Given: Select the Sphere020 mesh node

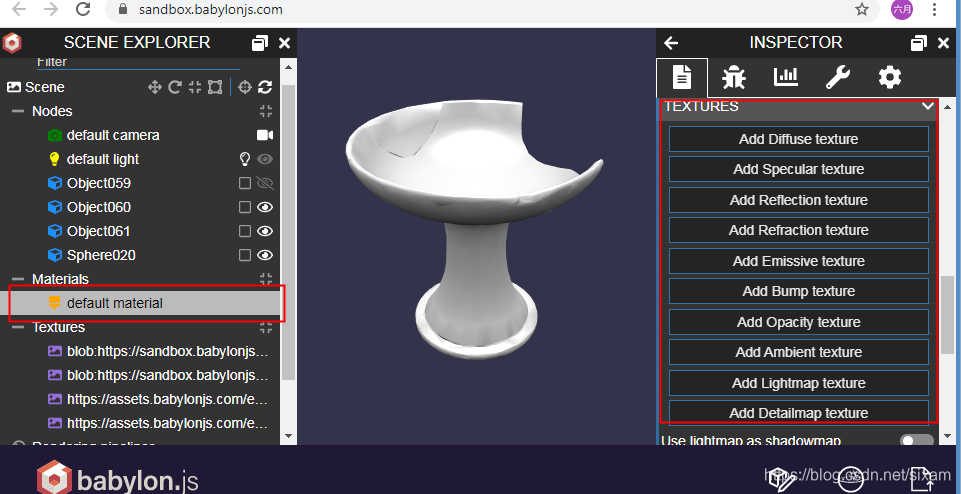Looking at the screenshot, I should [x=101, y=255].
